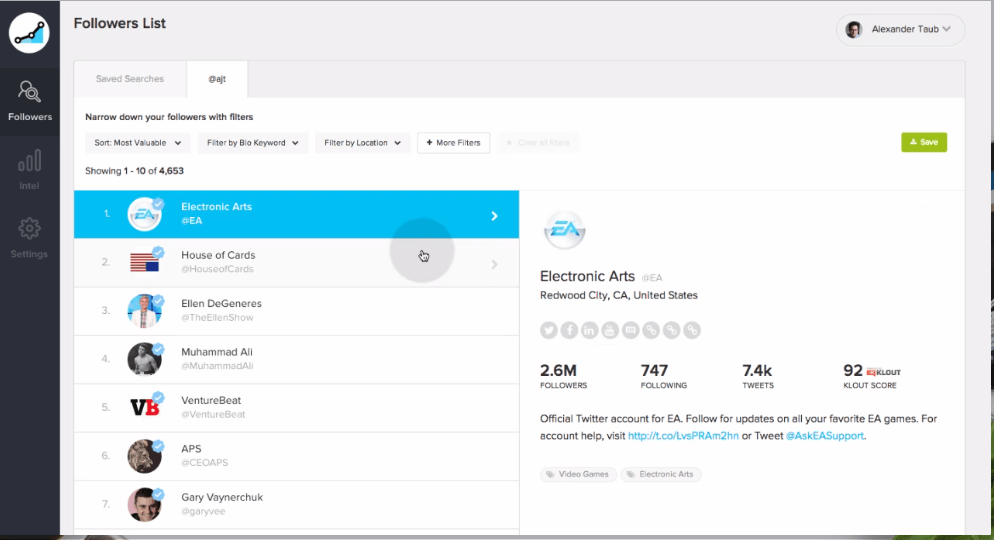994x540 pixels.
Task: Click the 747 Following stat
Action: pos(663,376)
